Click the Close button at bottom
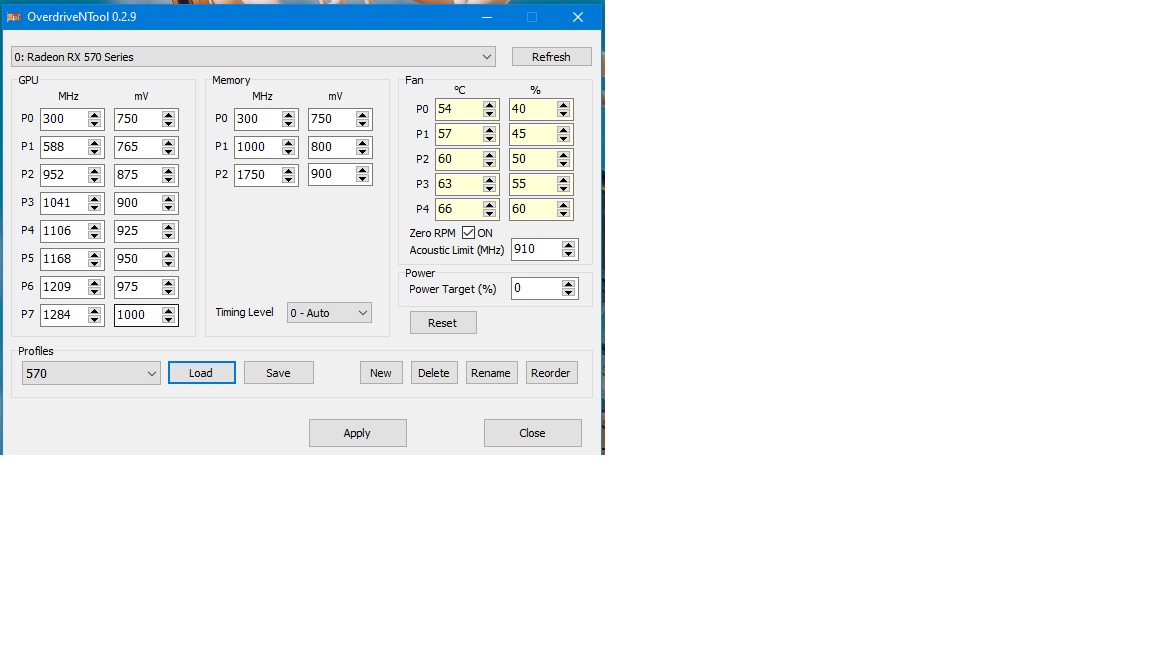1152x648 pixels. 533,433
